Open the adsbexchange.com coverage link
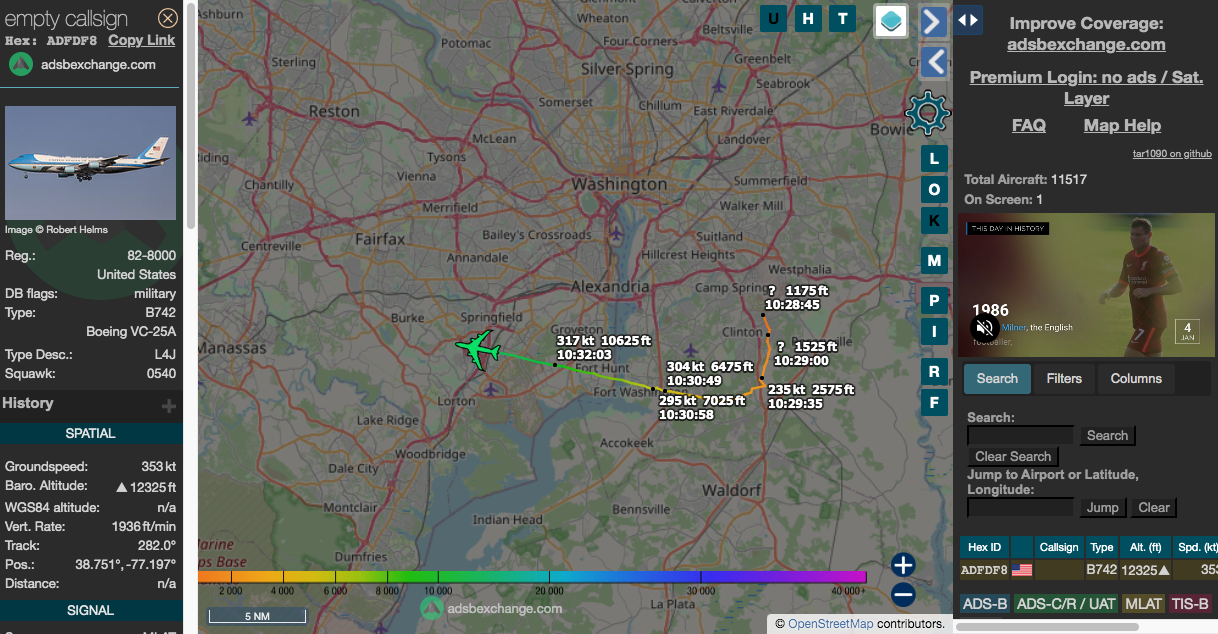1218x634 pixels. tap(1086, 44)
